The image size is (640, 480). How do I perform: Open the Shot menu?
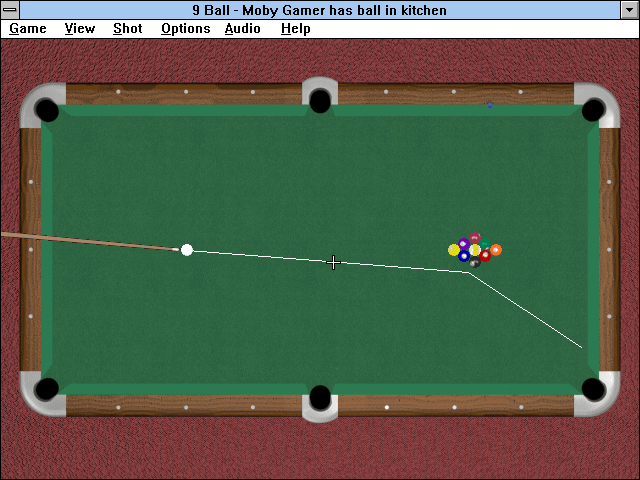coord(128,29)
